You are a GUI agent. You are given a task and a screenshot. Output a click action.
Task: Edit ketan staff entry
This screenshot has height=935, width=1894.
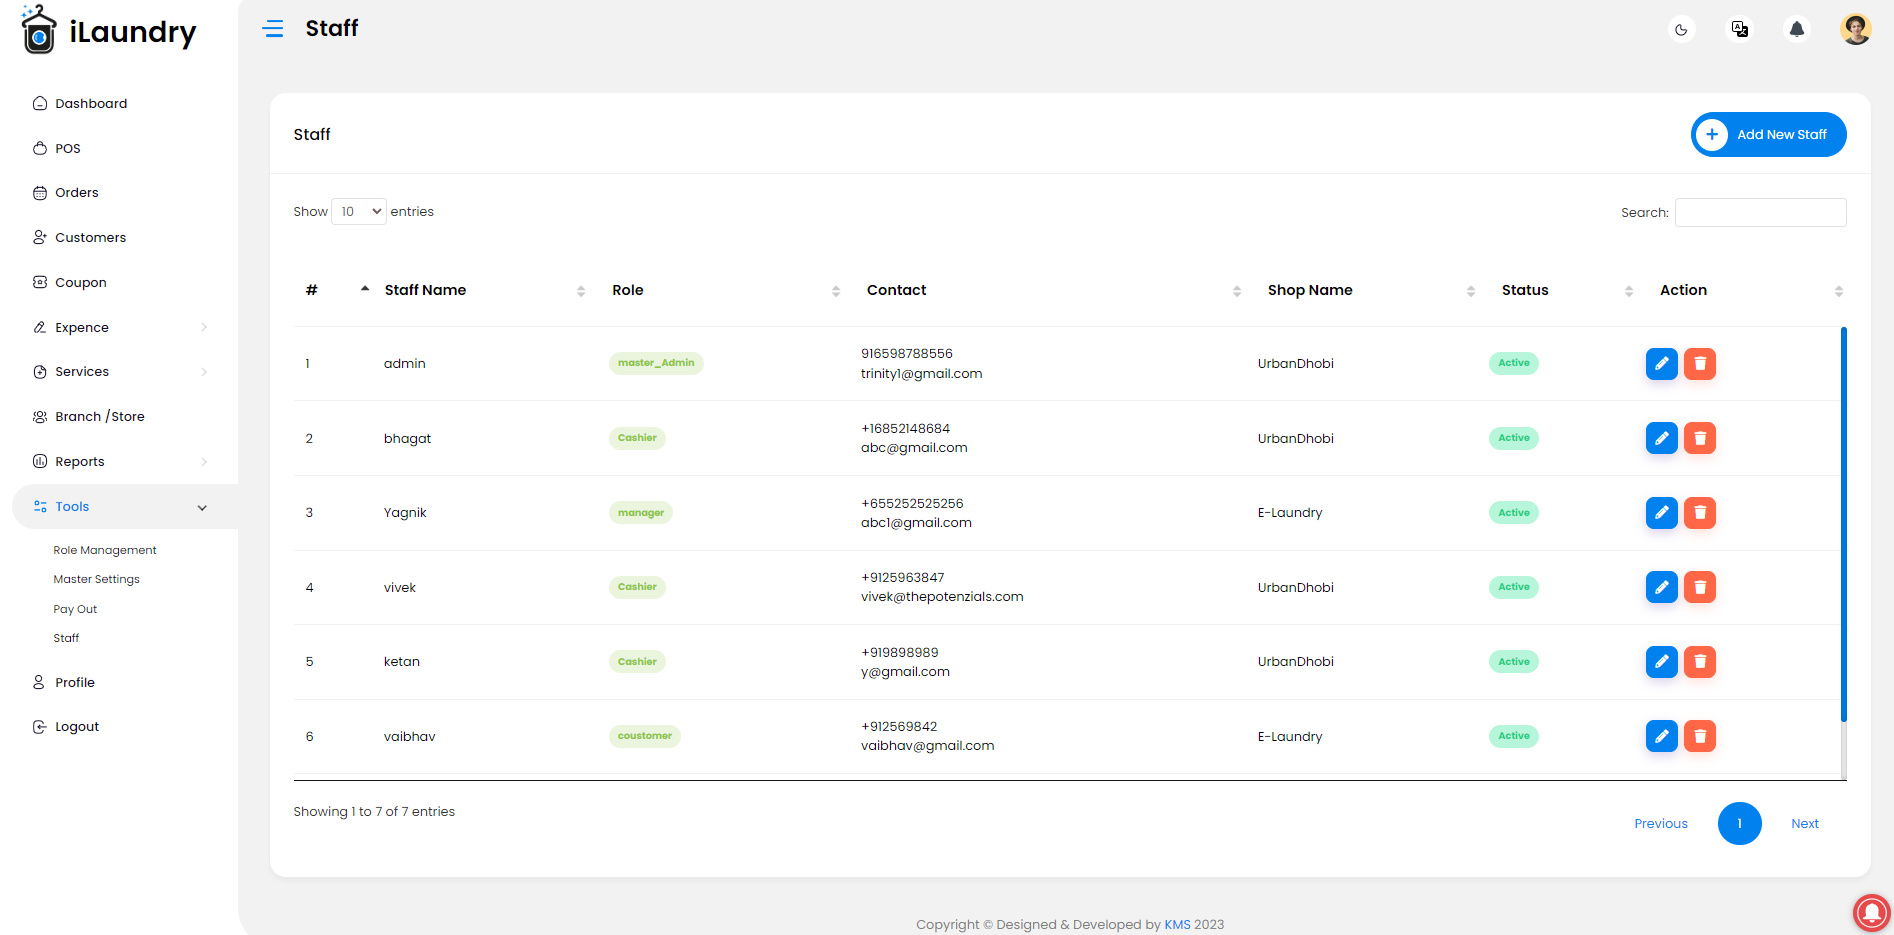click(x=1661, y=662)
